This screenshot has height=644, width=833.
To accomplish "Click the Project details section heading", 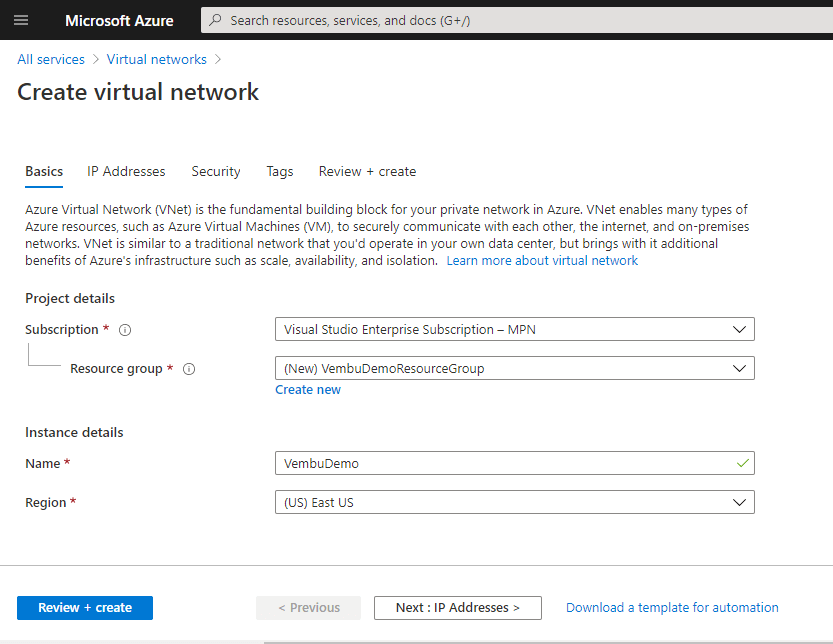I will [x=70, y=299].
